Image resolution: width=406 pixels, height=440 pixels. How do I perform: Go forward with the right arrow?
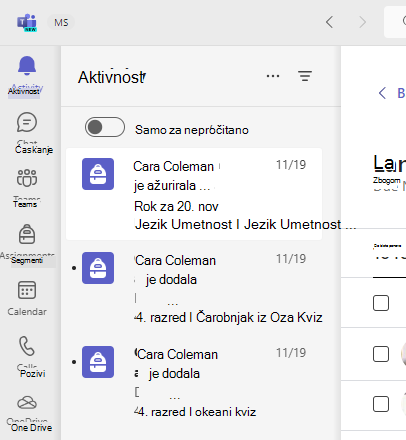coord(362,22)
